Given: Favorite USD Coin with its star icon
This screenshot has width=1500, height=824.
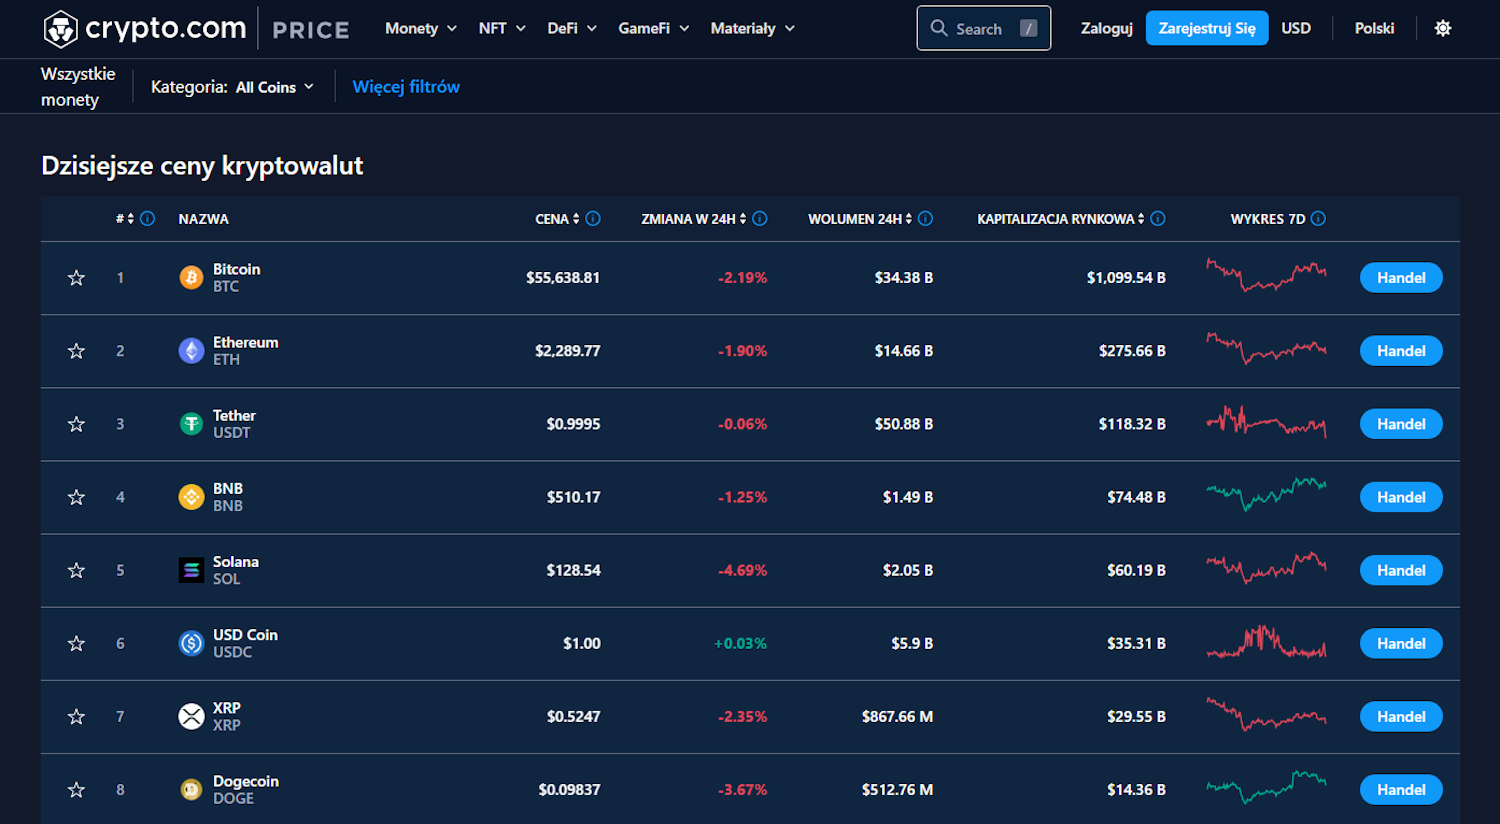Looking at the screenshot, I should (x=76, y=643).
